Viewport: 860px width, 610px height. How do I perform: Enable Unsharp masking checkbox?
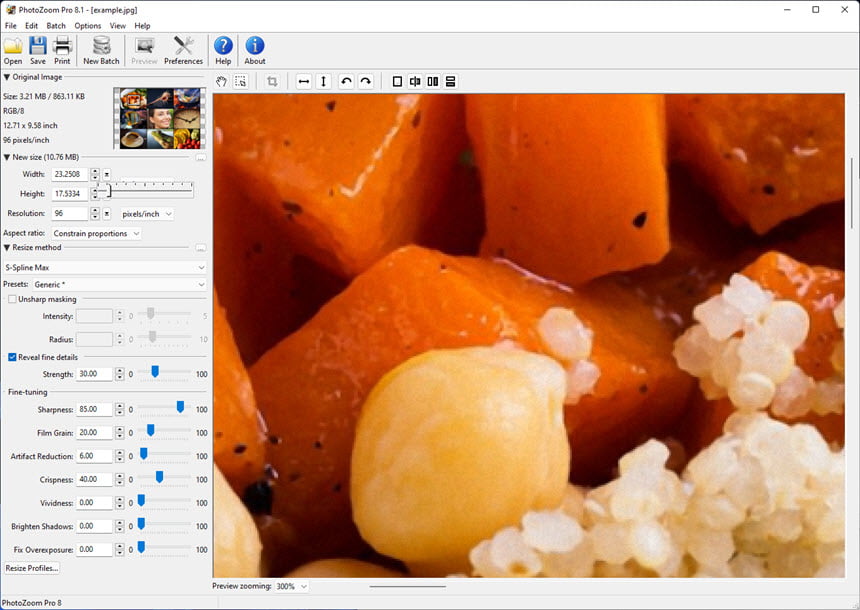[x=12, y=300]
